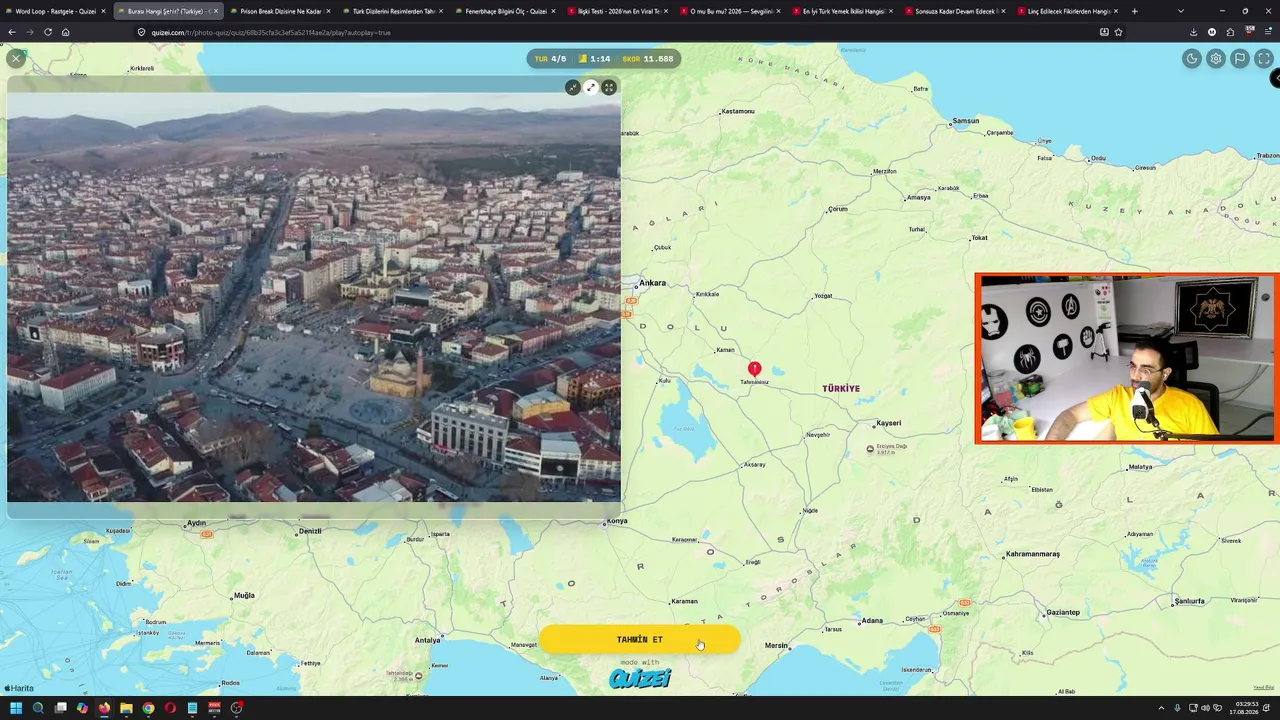This screenshot has width=1280, height=720.
Task: Open the aerial city photo
Action: [x=314, y=297]
